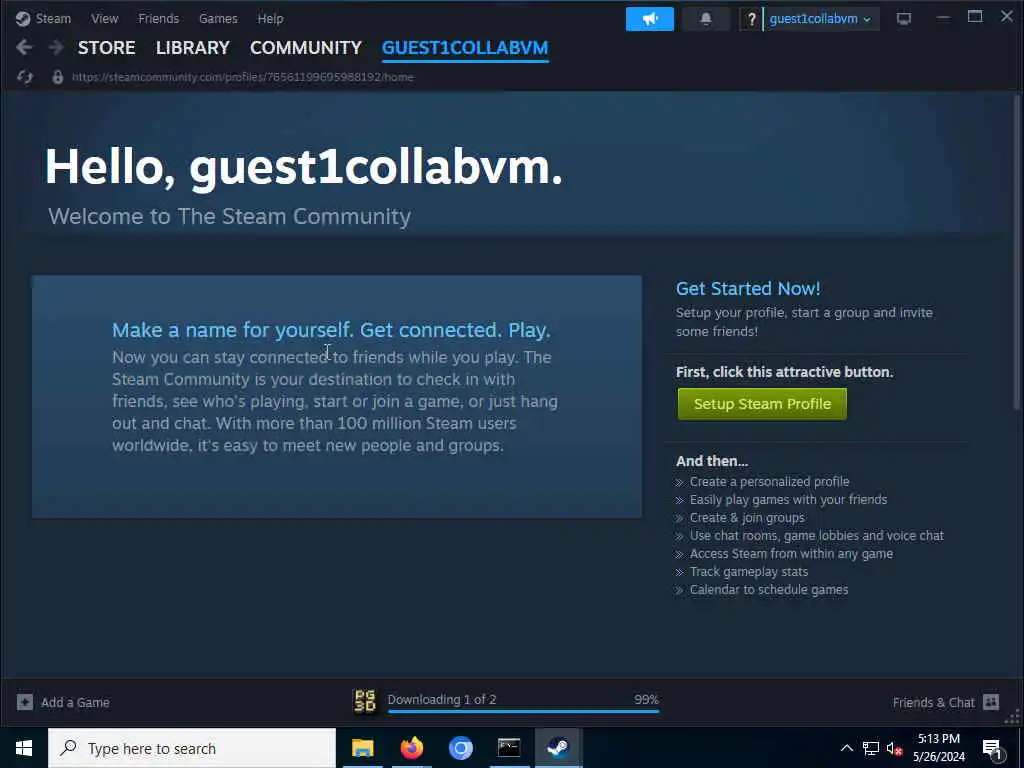Click the Get Started Now! heading

tap(748, 288)
